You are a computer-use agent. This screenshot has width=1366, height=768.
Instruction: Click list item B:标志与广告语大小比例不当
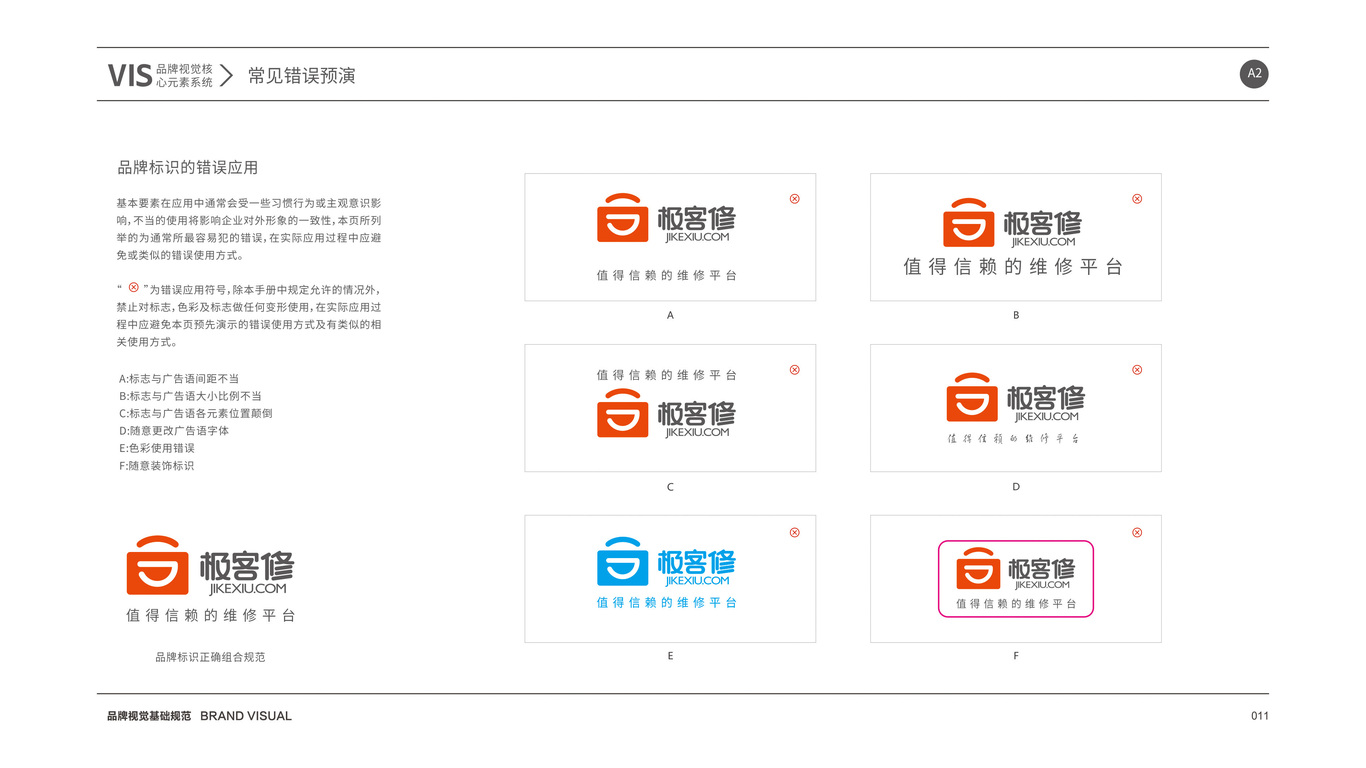(190, 396)
